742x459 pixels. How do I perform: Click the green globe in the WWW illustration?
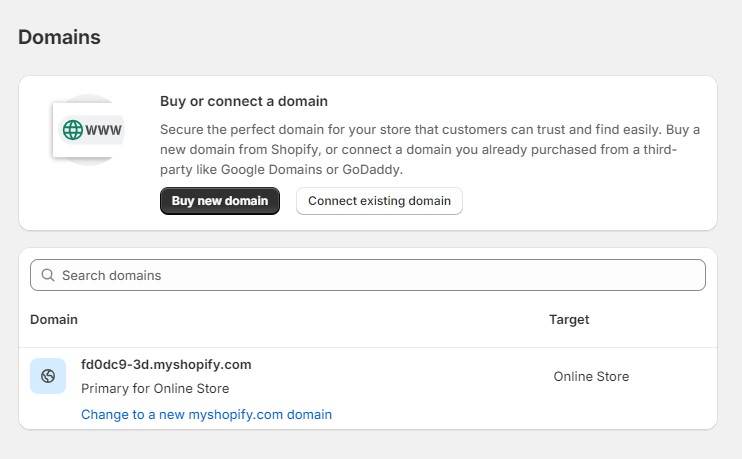[73, 130]
